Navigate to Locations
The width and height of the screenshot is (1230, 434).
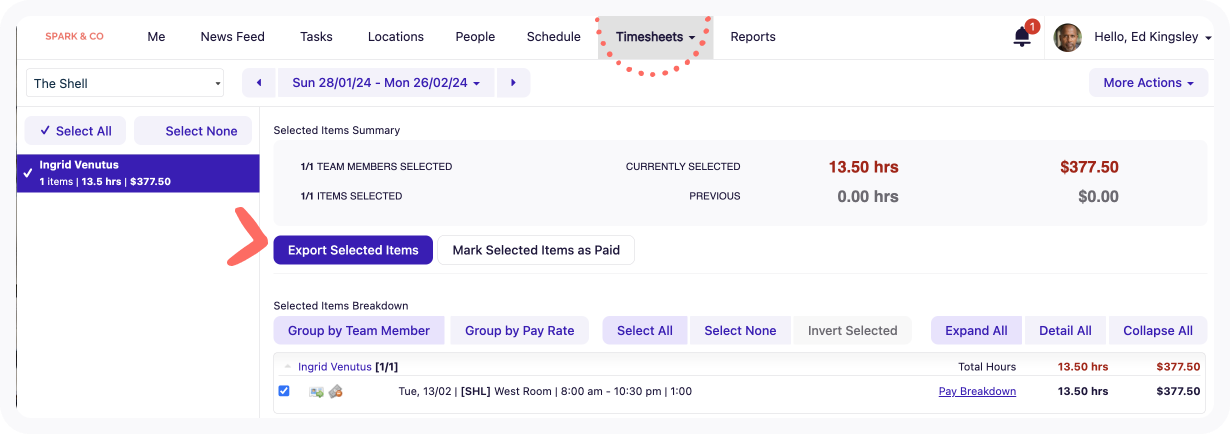pos(396,37)
